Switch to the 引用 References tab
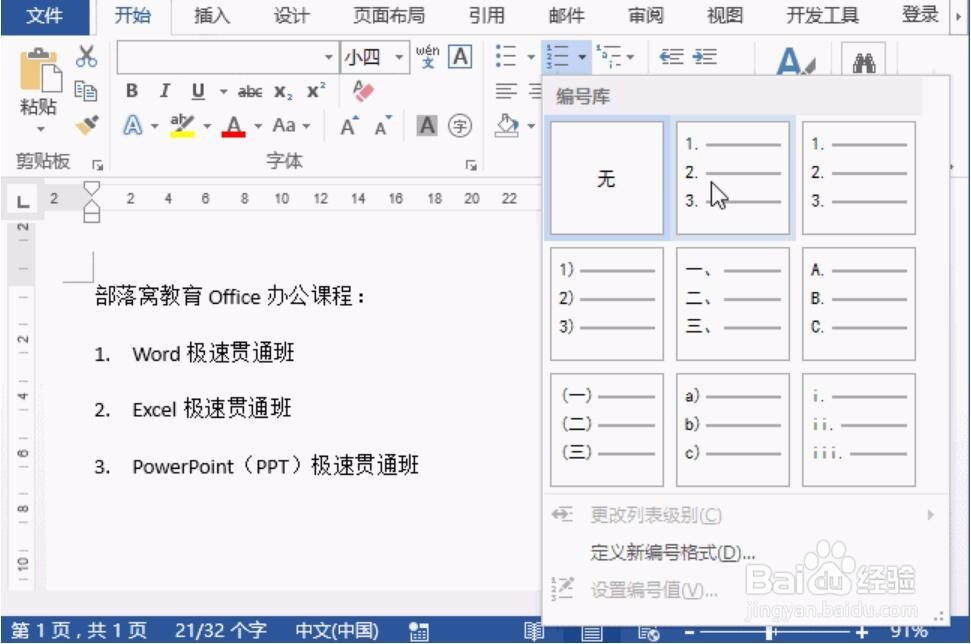Image resolution: width=971 pixels, height=644 pixels. 486,15
